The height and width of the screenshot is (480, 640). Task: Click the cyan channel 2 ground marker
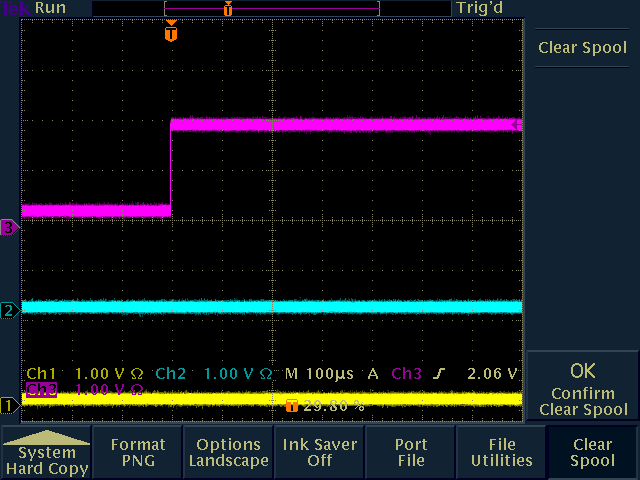click(8, 310)
